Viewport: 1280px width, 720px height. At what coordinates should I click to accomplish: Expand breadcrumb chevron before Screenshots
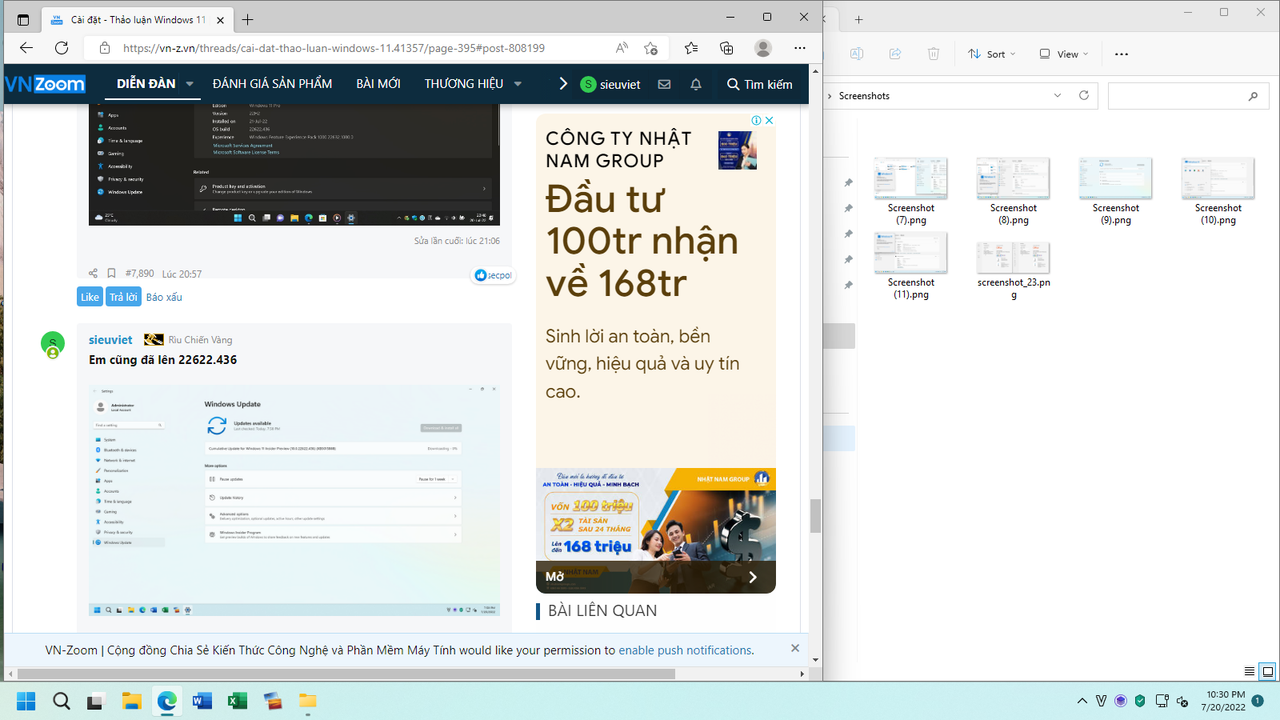click(x=830, y=96)
